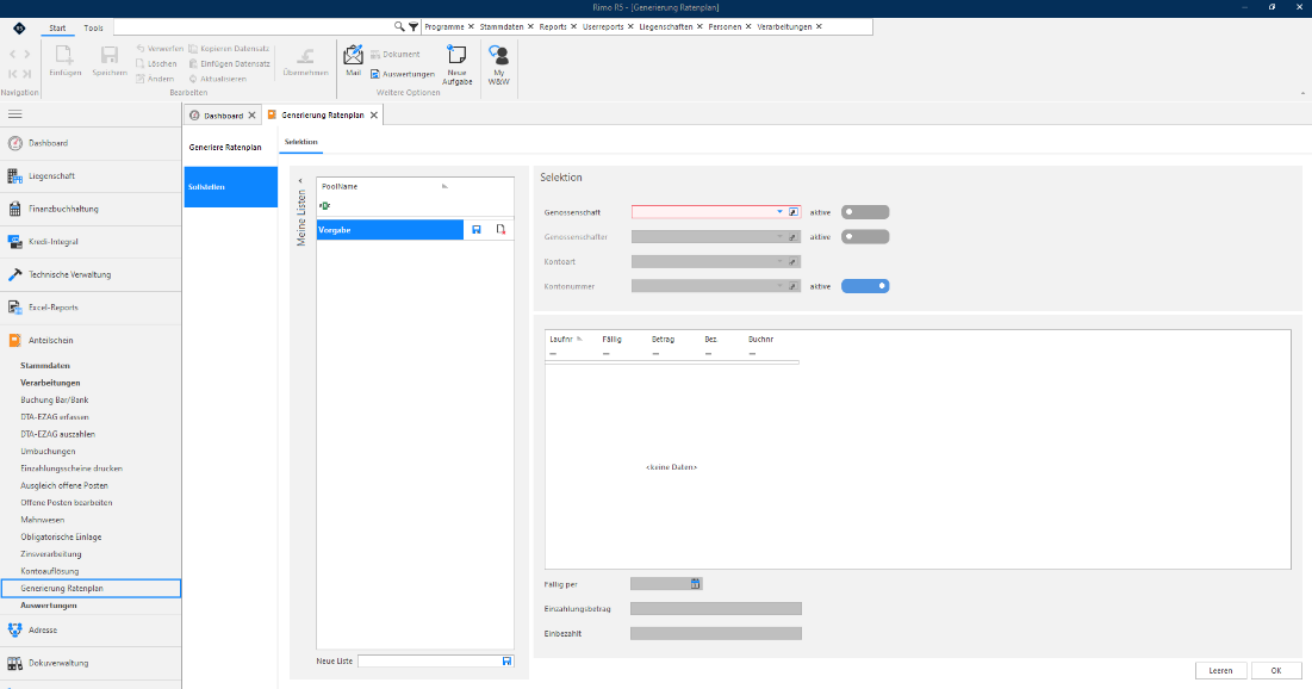The height and width of the screenshot is (689, 1312).
Task: Delete the Vorgabe list entry
Action: tap(500, 230)
